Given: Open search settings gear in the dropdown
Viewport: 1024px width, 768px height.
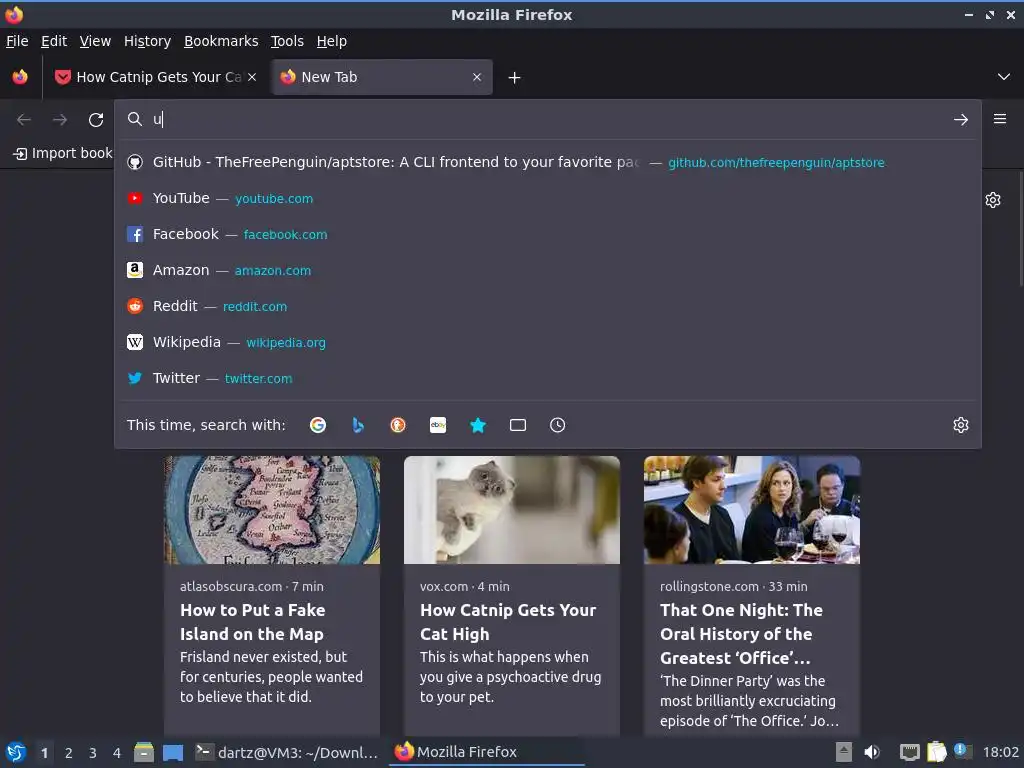Looking at the screenshot, I should [x=961, y=425].
